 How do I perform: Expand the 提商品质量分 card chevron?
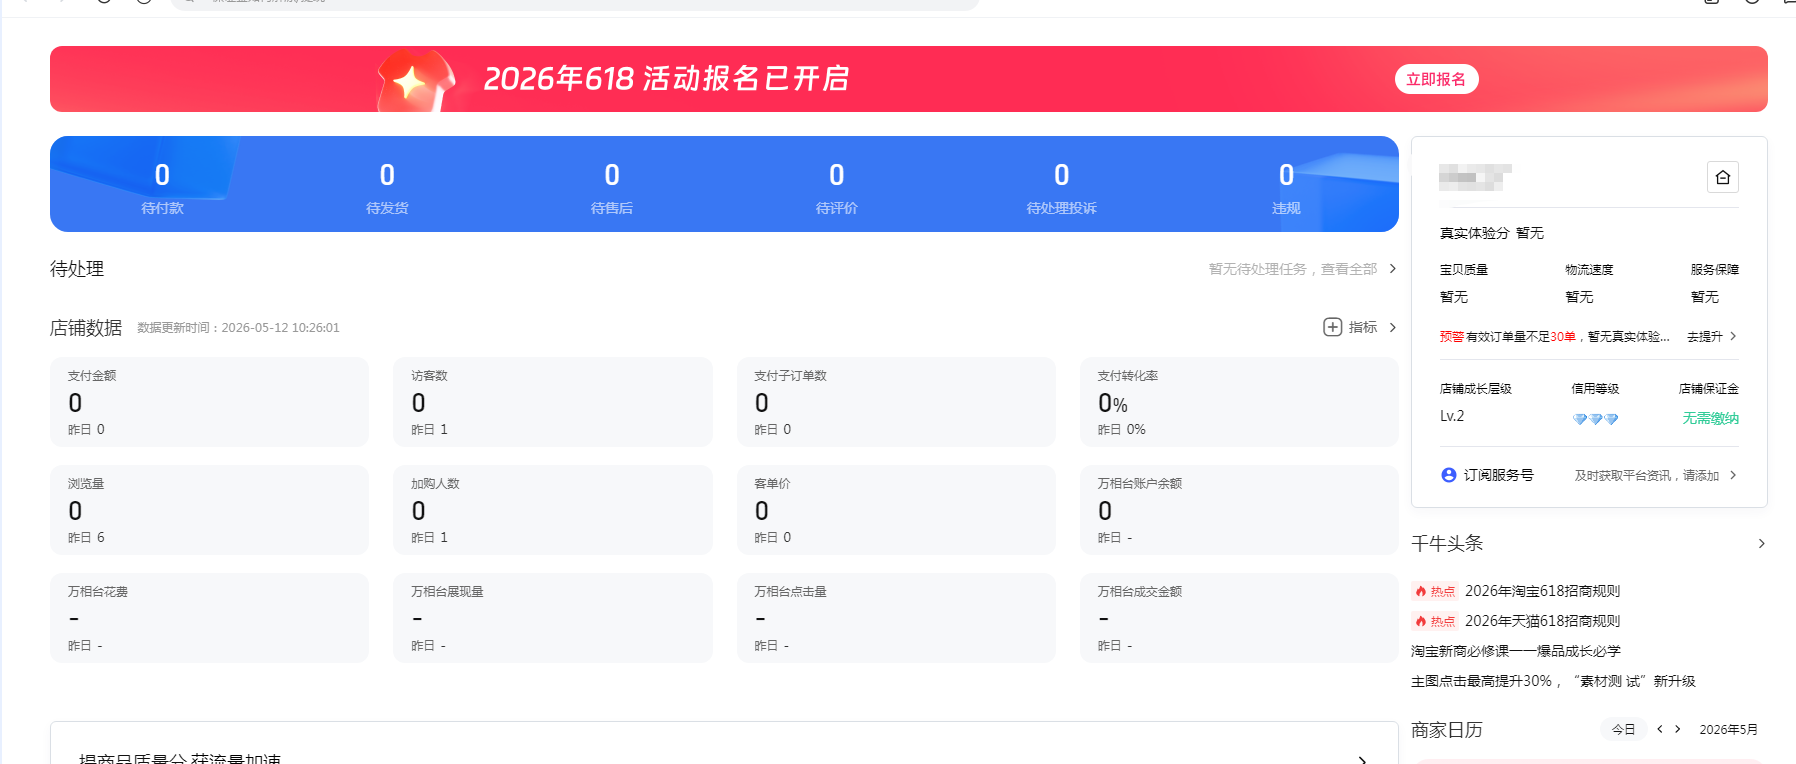[x=1362, y=759]
